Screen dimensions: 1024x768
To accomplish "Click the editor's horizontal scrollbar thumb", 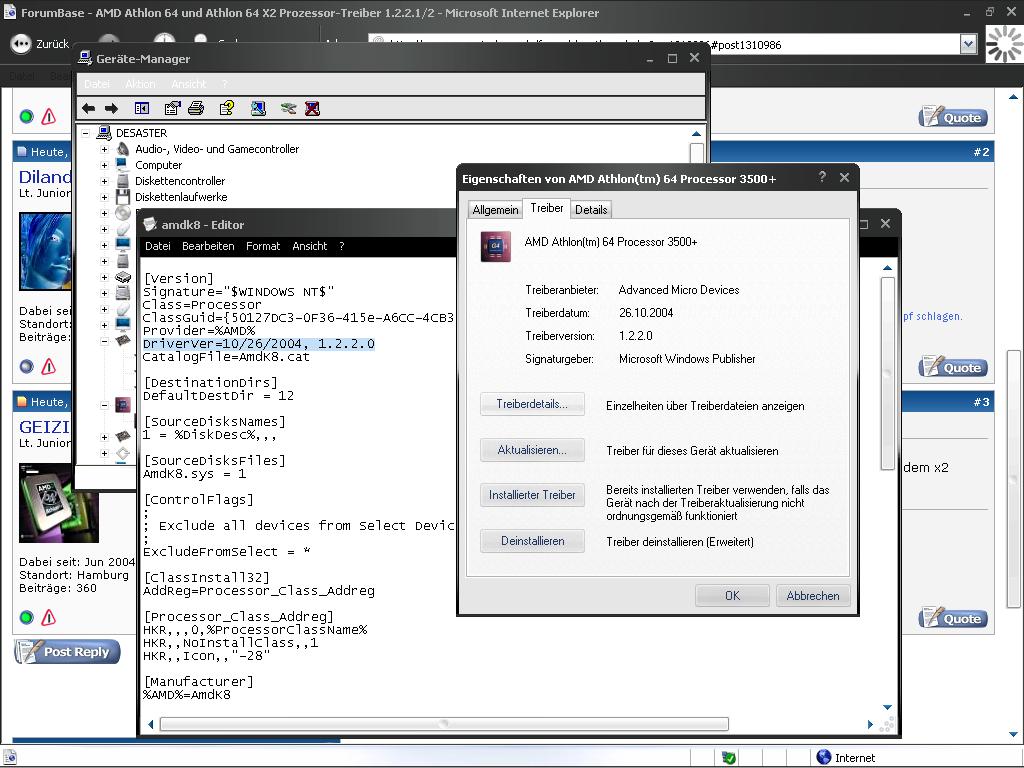I will [444, 724].
